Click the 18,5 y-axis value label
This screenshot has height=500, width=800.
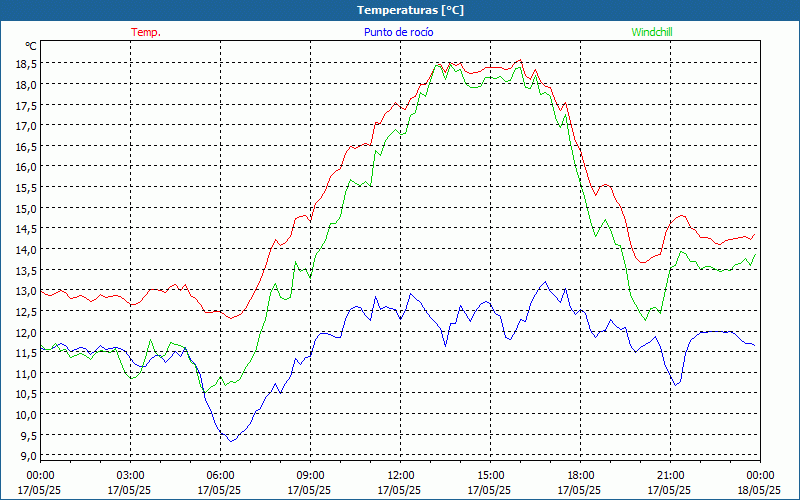click(26, 63)
